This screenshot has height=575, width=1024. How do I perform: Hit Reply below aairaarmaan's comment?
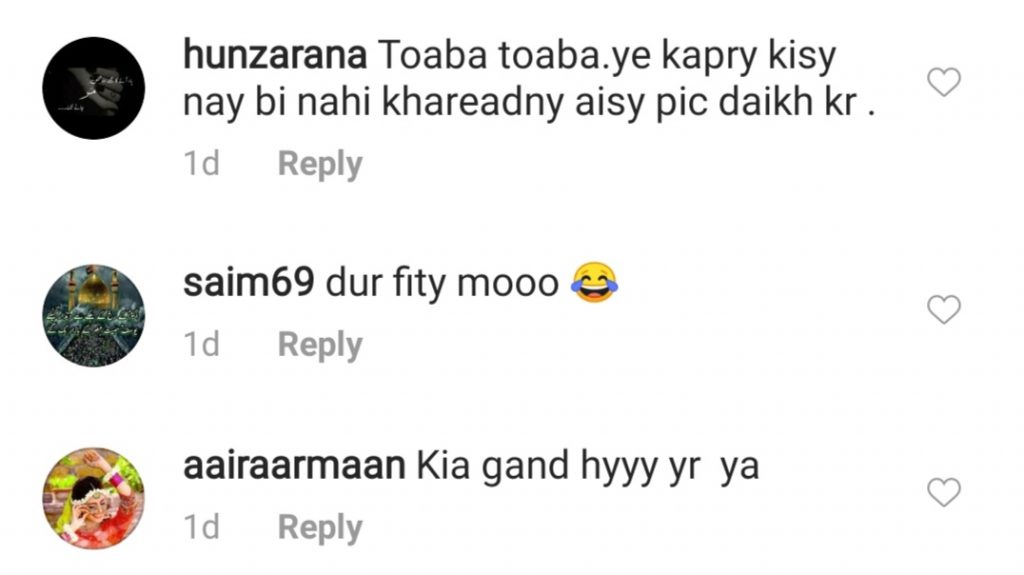(x=319, y=527)
